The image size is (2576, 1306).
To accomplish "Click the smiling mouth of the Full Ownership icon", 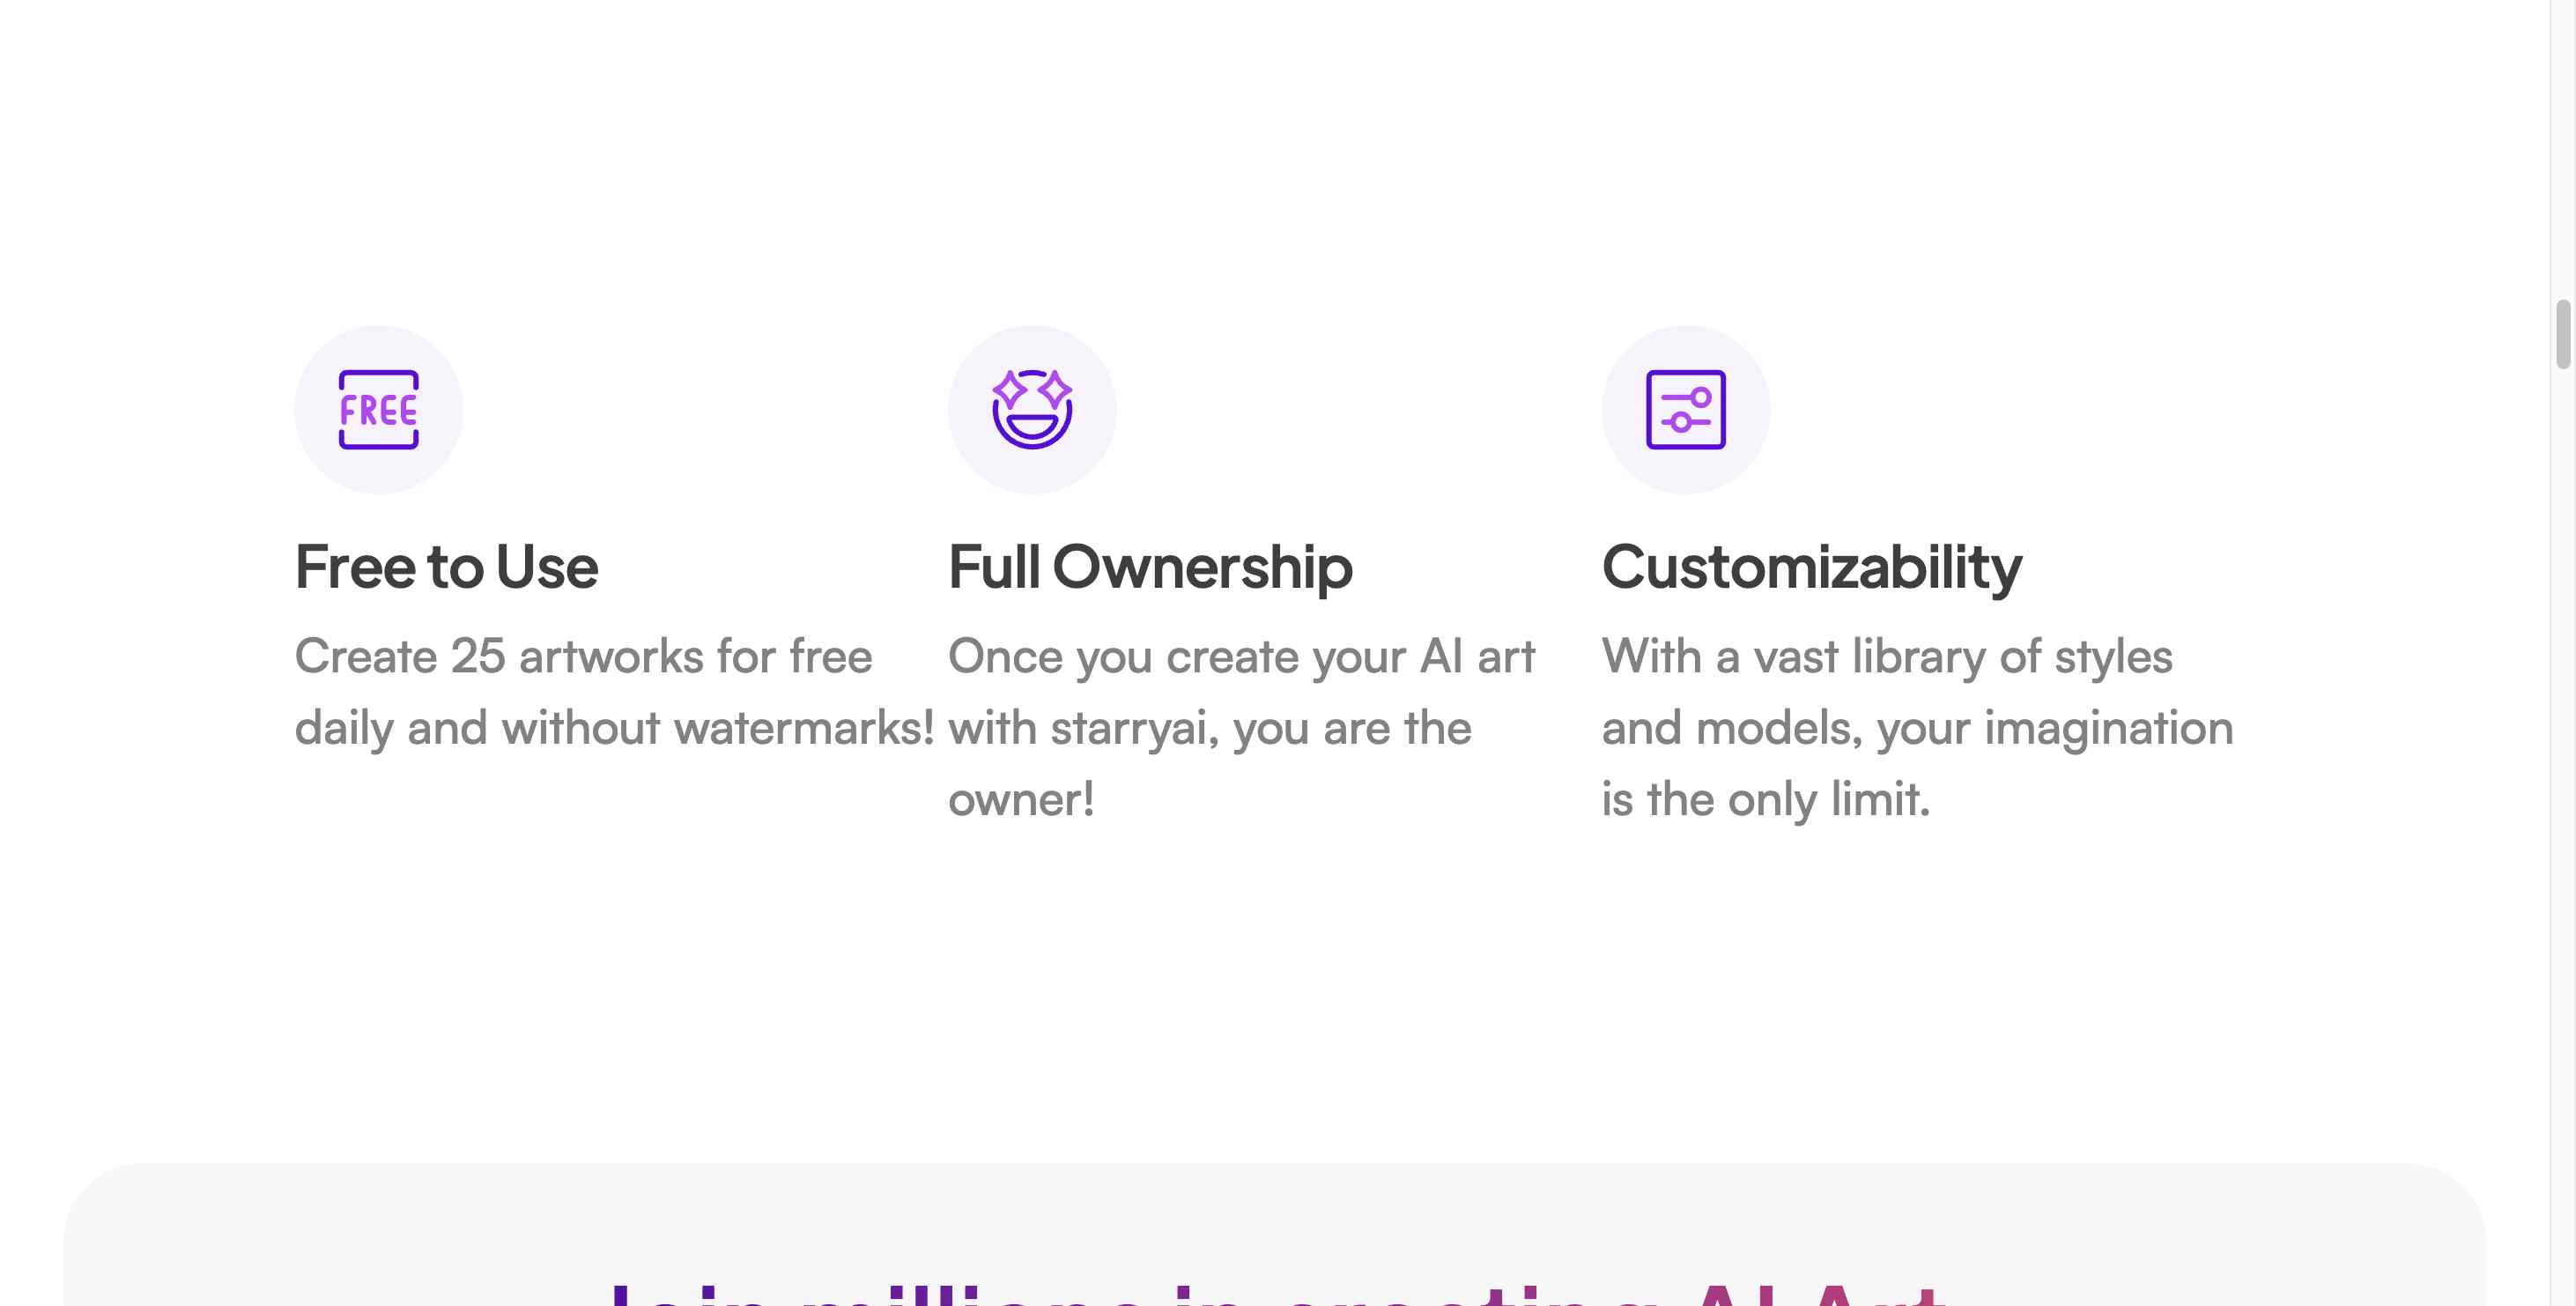I will click(x=1032, y=427).
